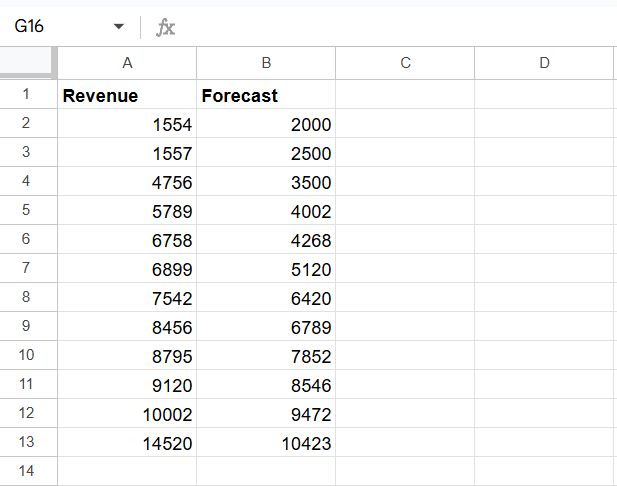Screen dimensions: 617x486
Task: Select row 10 header
Action: [26, 355]
